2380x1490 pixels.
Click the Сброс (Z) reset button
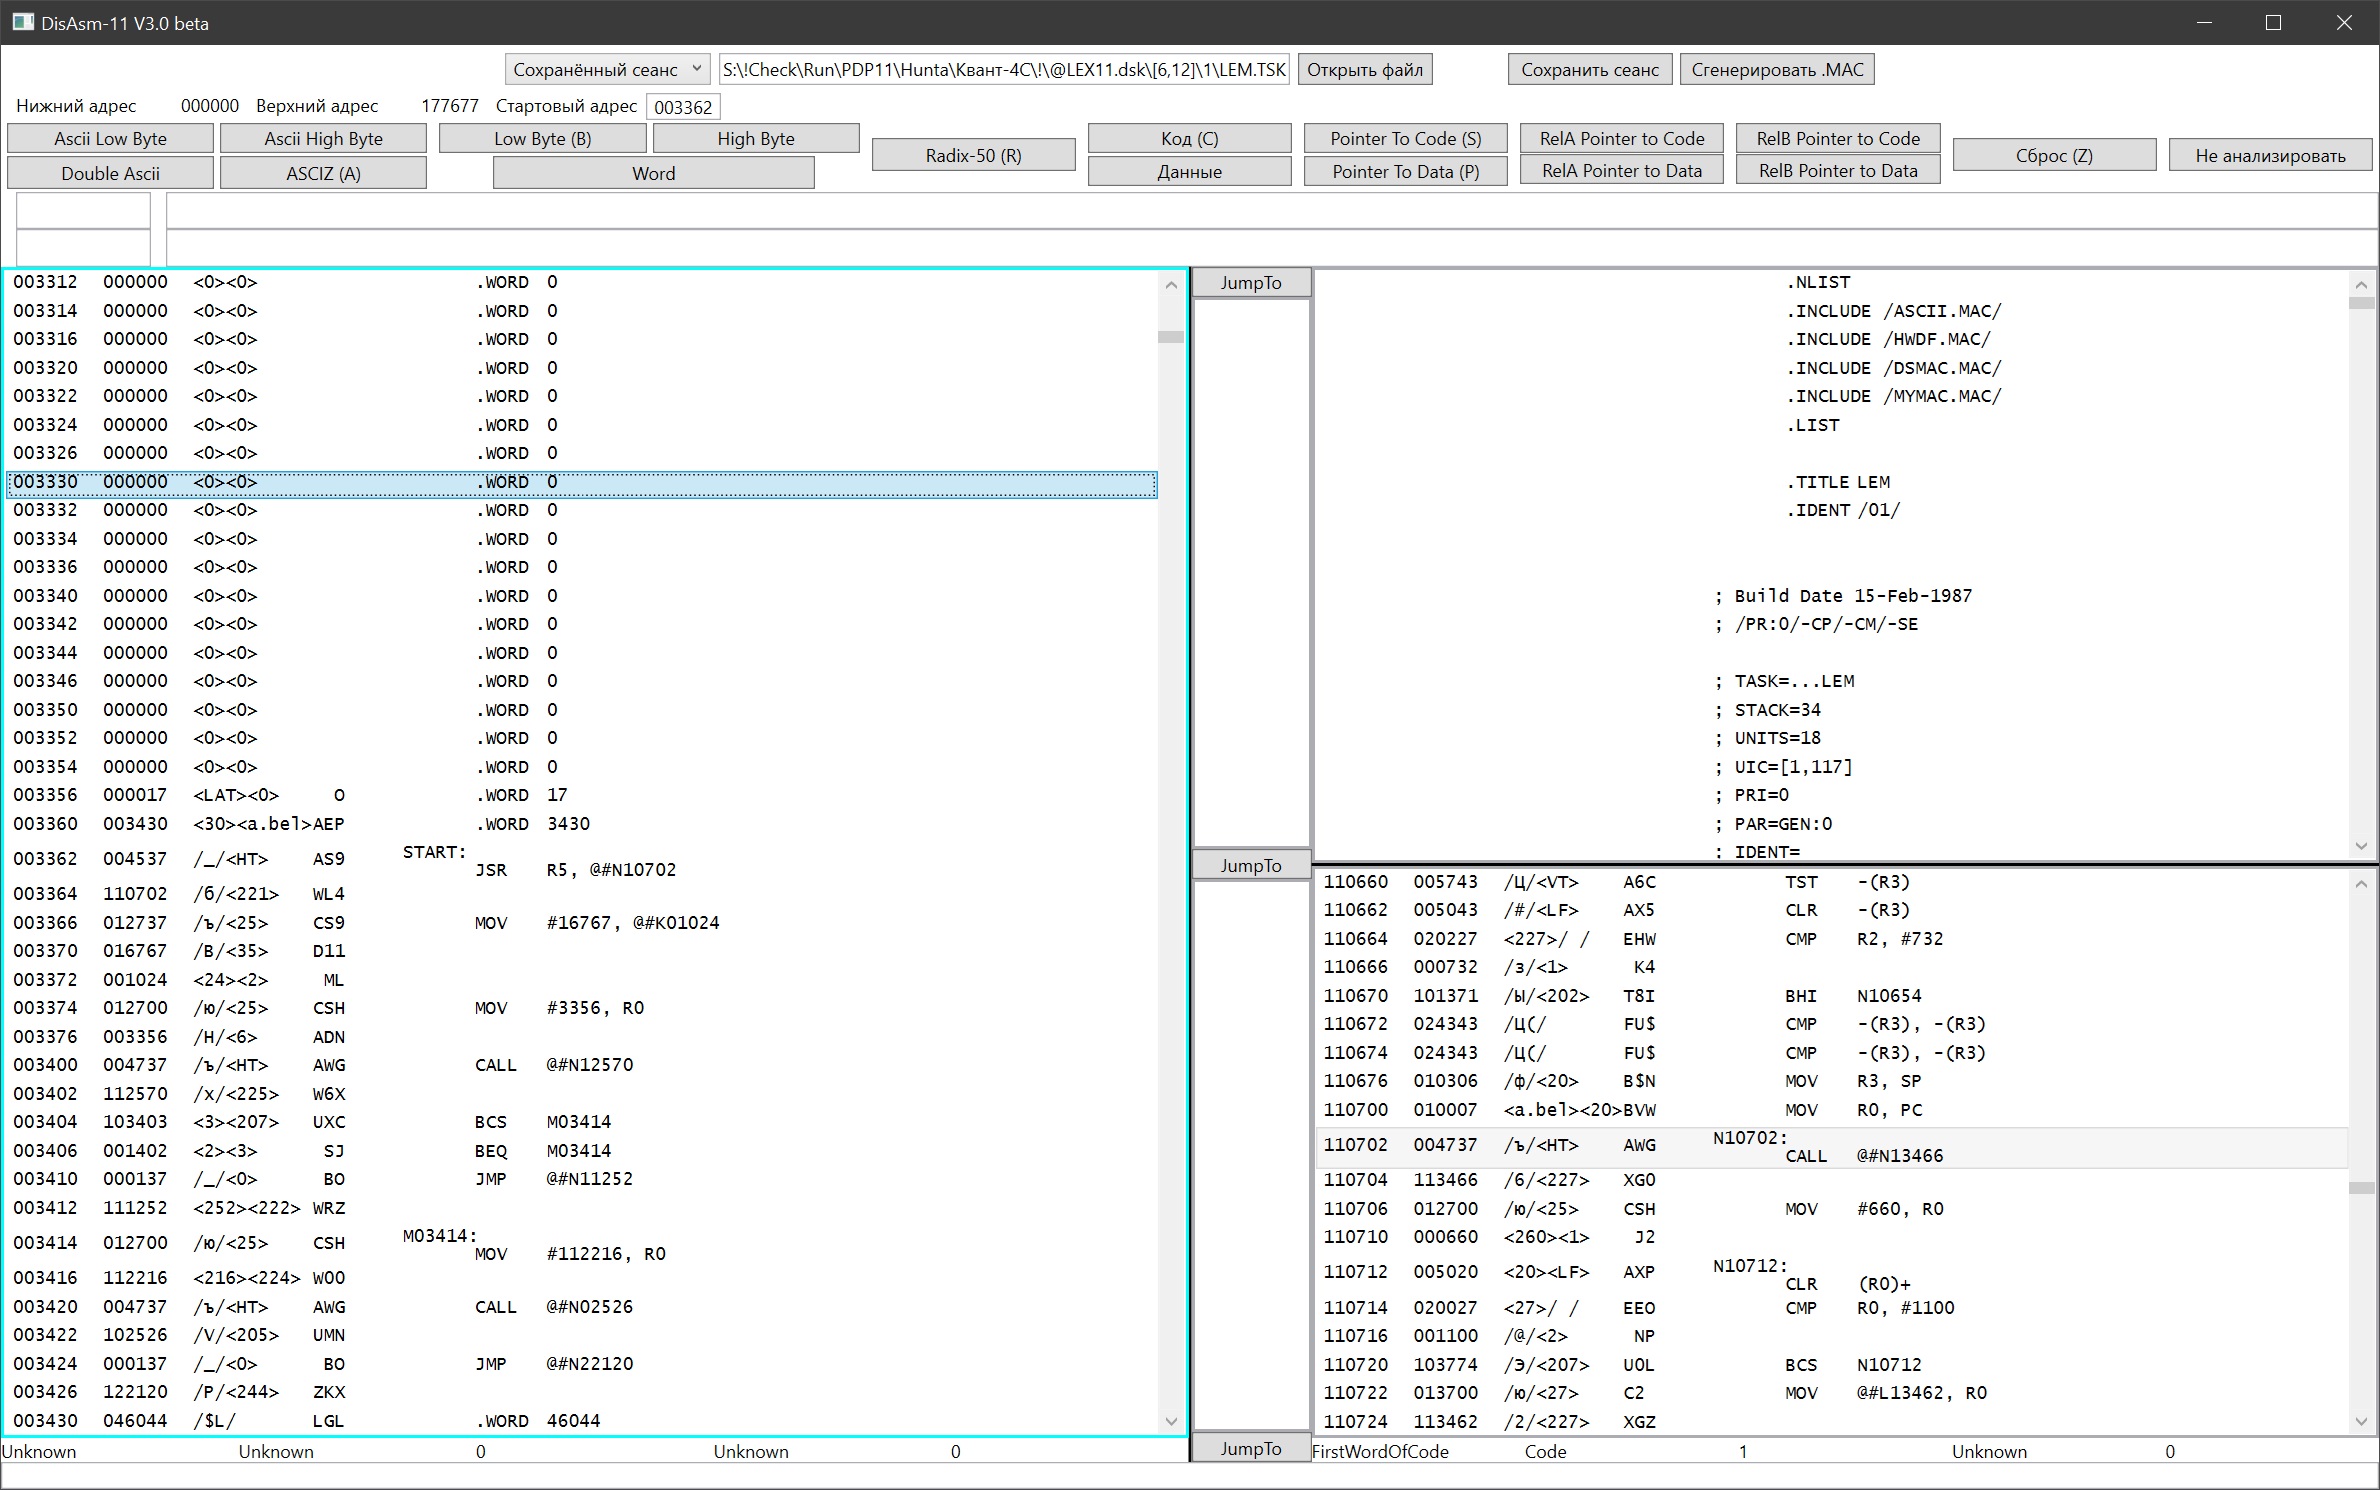point(2053,155)
